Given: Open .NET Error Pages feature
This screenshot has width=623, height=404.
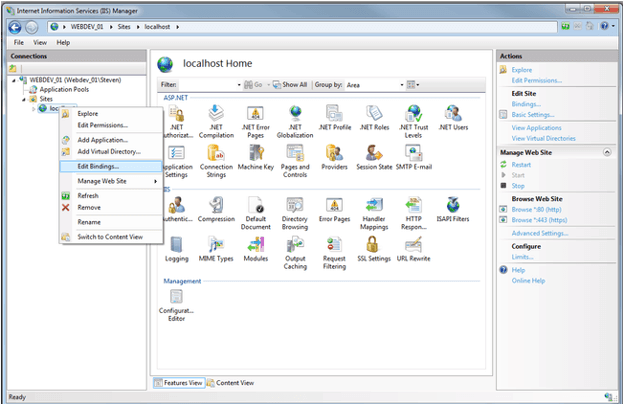Looking at the screenshot, I should (x=255, y=121).
